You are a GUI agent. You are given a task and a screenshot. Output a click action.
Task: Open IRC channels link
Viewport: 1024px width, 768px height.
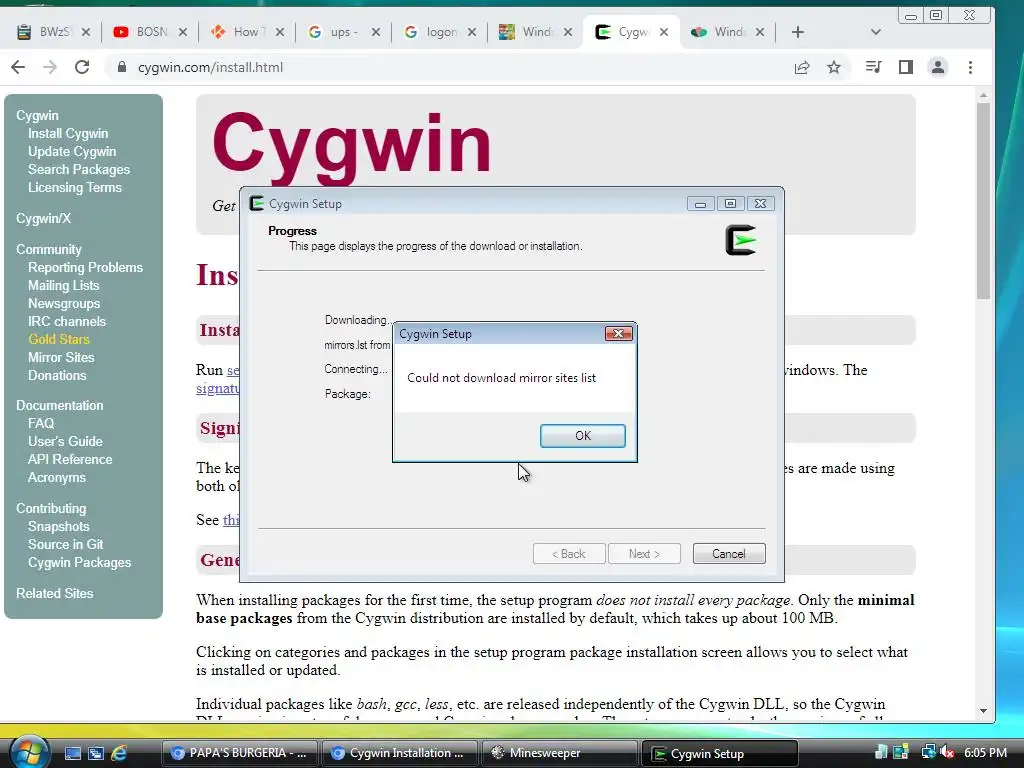(x=67, y=321)
